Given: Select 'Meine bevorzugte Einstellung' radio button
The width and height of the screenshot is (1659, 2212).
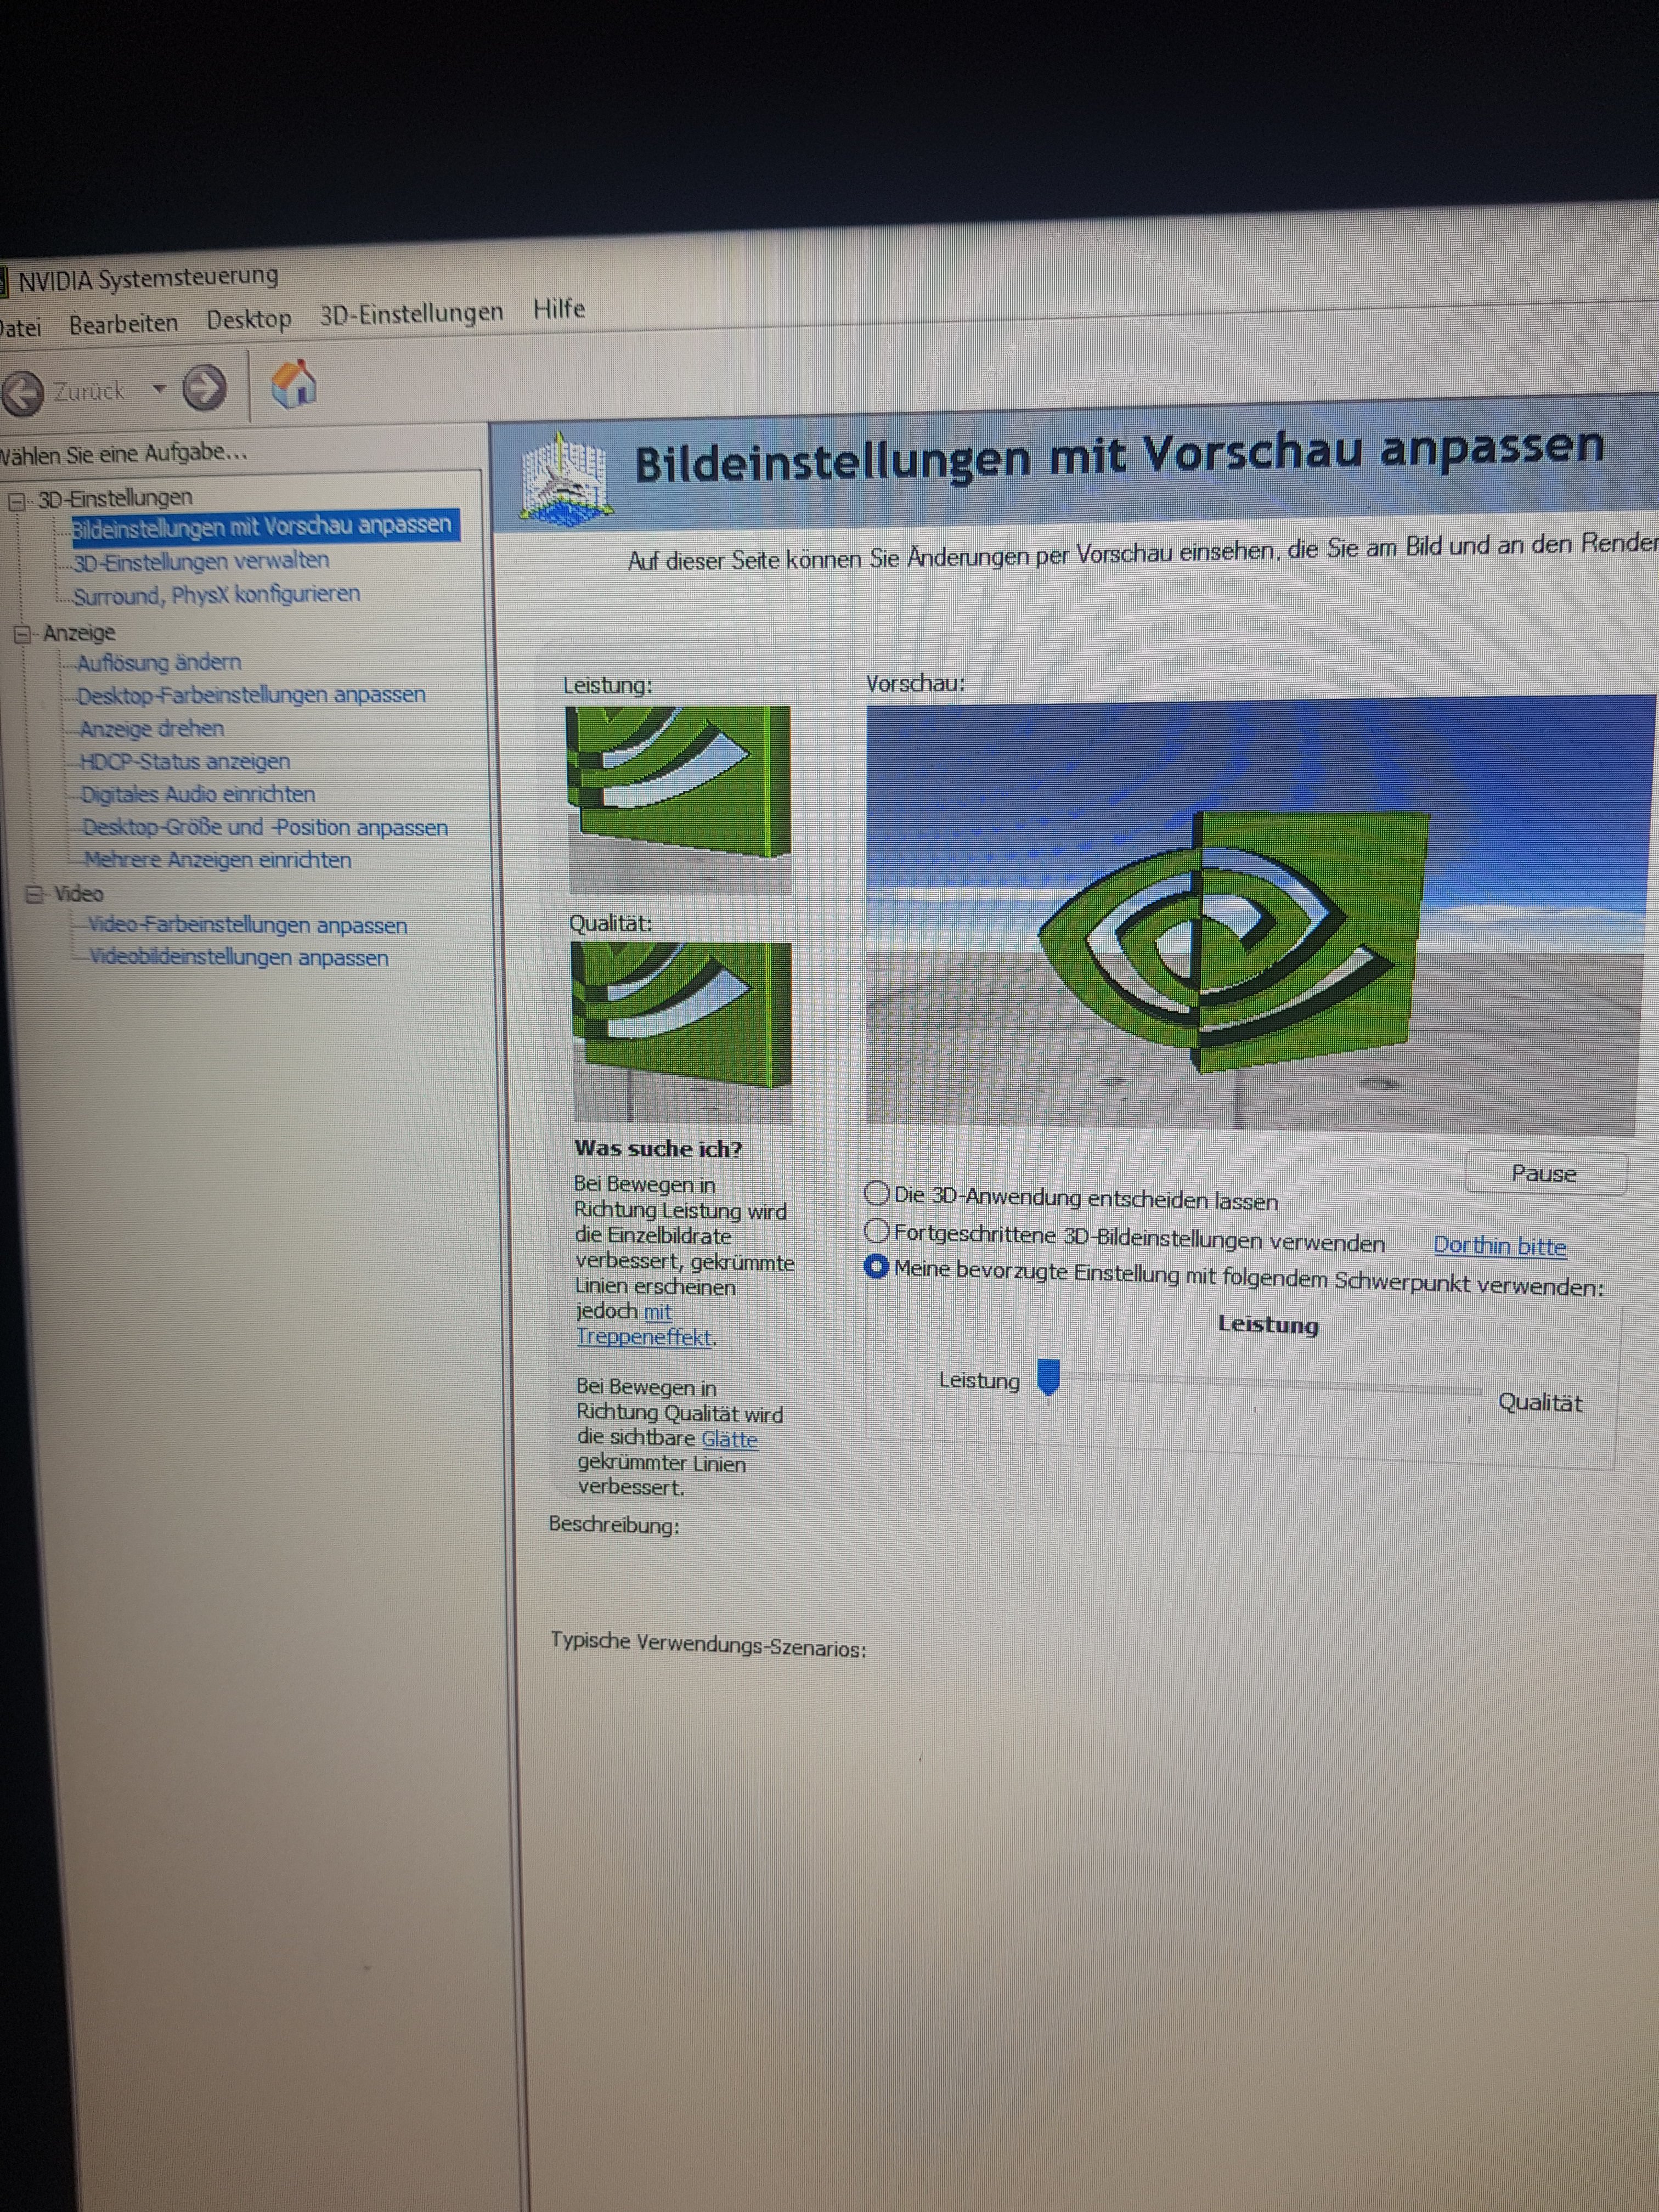Looking at the screenshot, I should tap(877, 1267).
